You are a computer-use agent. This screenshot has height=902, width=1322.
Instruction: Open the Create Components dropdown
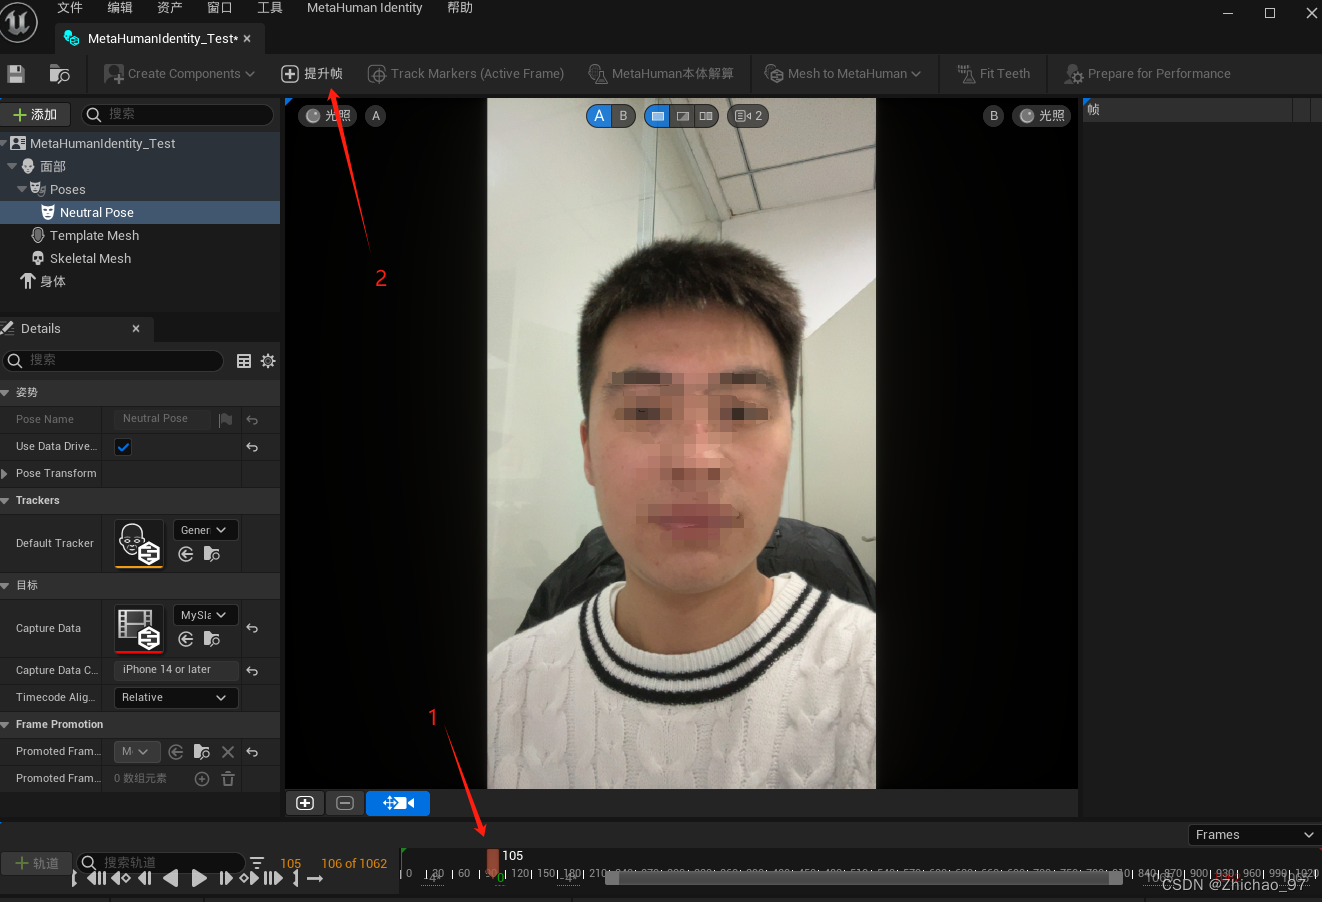180,74
